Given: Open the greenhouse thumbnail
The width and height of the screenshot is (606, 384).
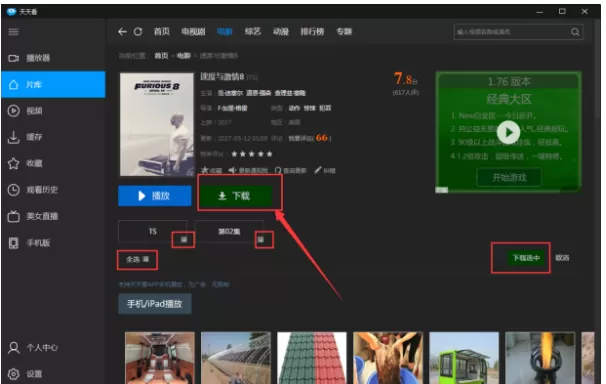Looking at the screenshot, I should tap(236, 358).
